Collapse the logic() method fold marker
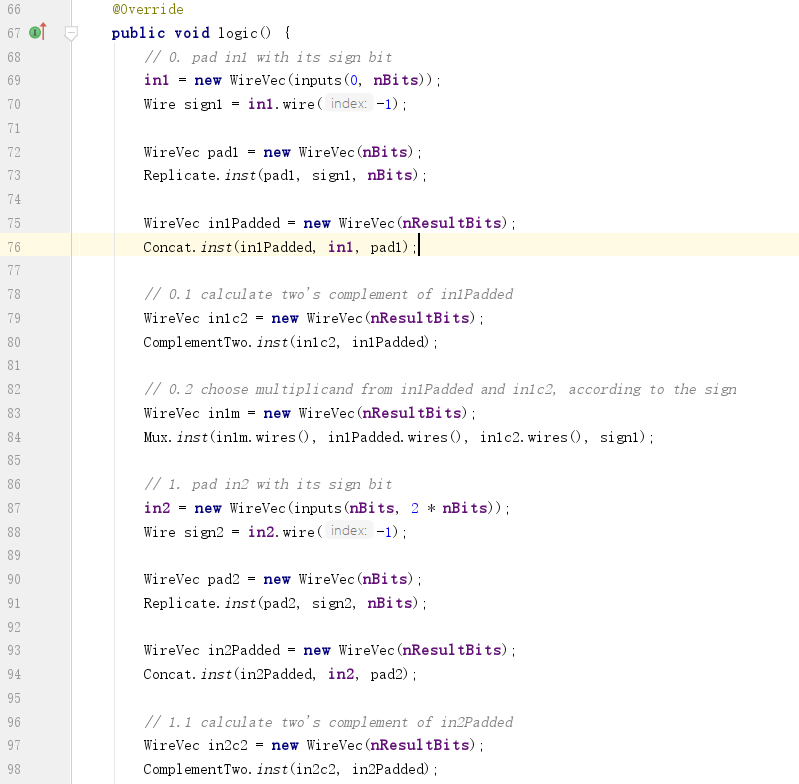The width and height of the screenshot is (799, 784). [71, 33]
